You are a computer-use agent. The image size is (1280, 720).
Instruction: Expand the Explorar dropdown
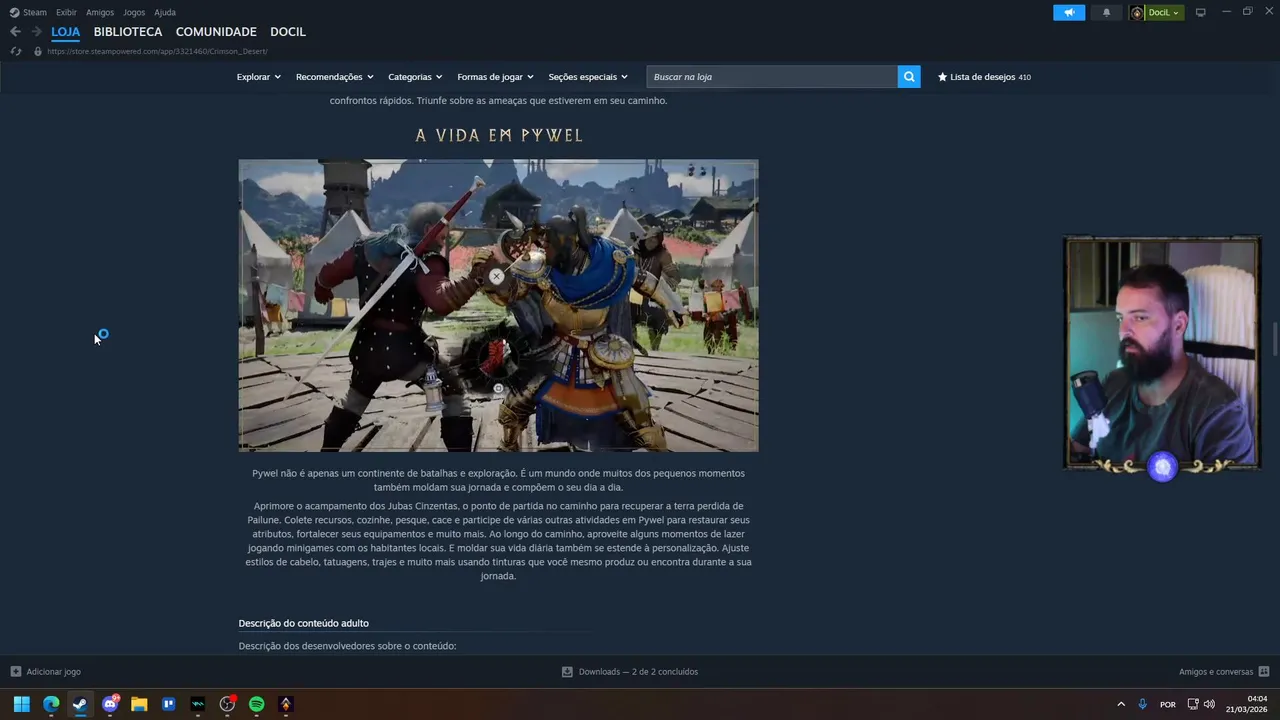point(258,77)
